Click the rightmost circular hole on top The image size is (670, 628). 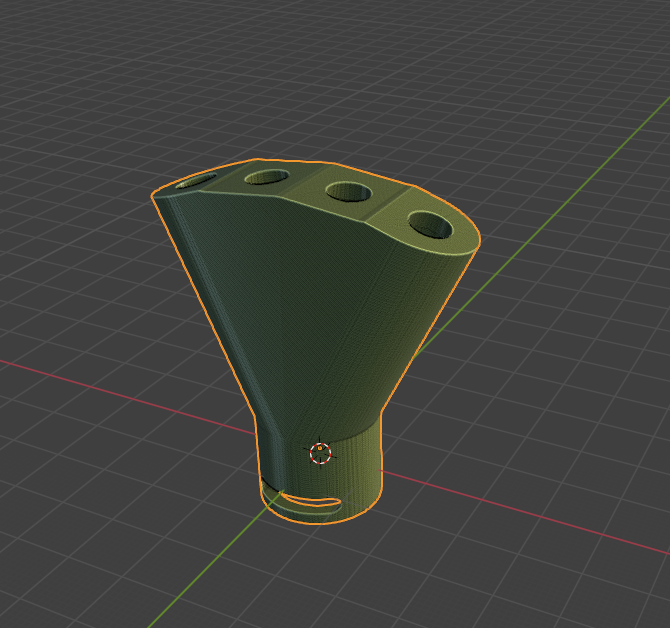(x=430, y=225)
